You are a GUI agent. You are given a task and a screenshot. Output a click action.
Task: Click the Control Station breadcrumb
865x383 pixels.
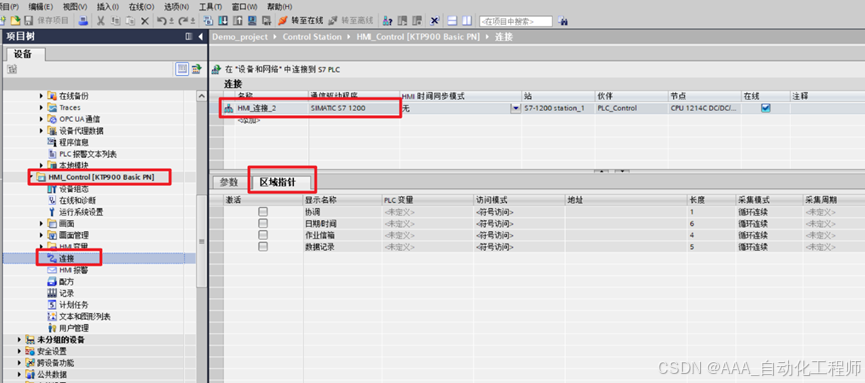click(x=312, y=36)
